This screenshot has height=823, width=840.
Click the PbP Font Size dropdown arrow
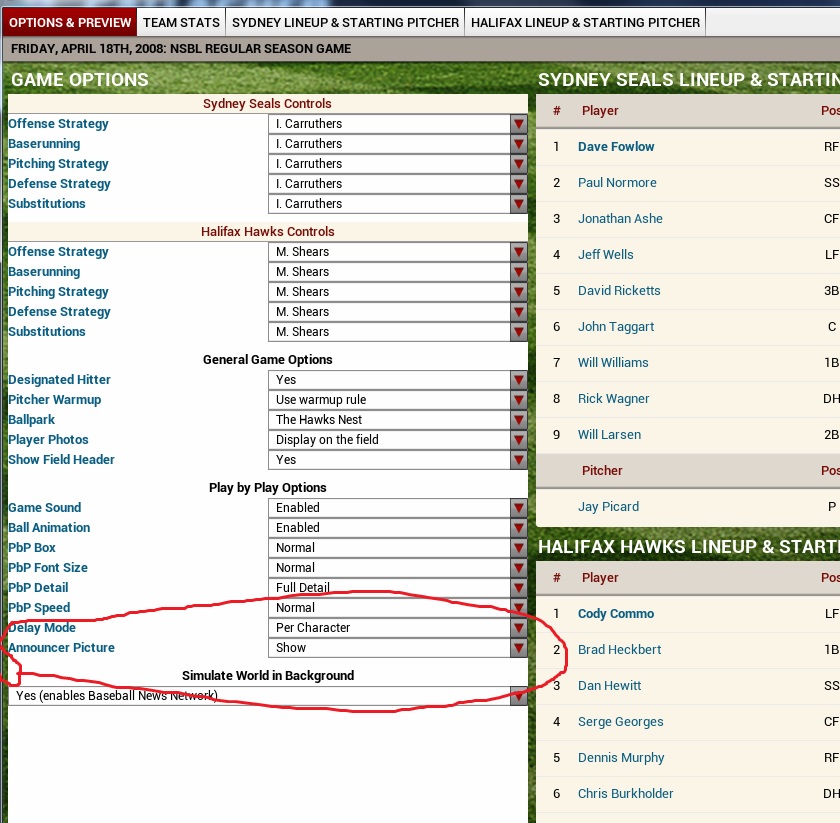[518, 568]
